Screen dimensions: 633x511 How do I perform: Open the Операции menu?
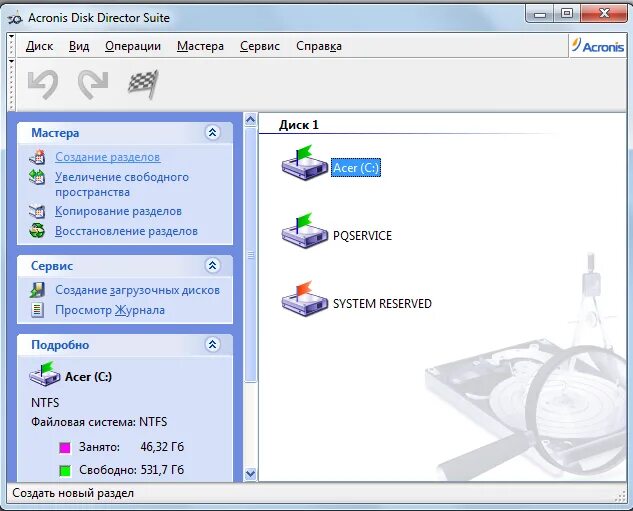[x=133, y=46]
